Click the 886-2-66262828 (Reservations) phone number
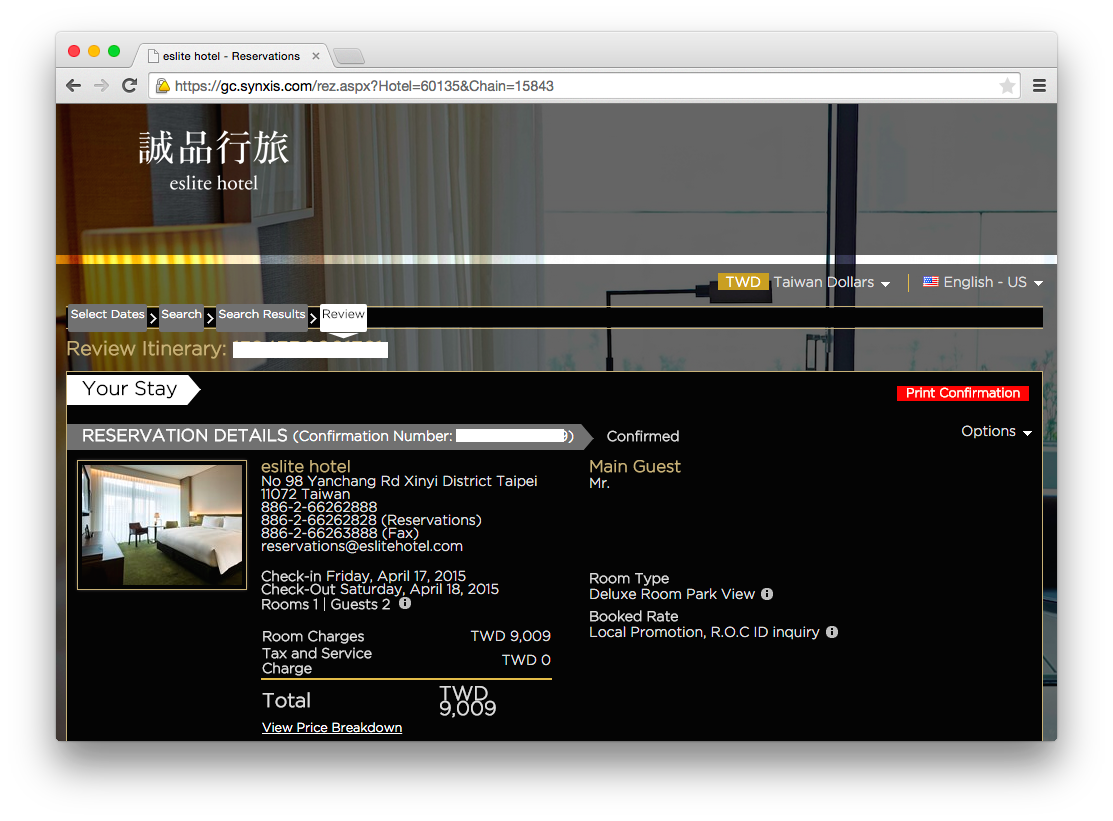This screenshot has height=821, width=1113. [371, 520]
